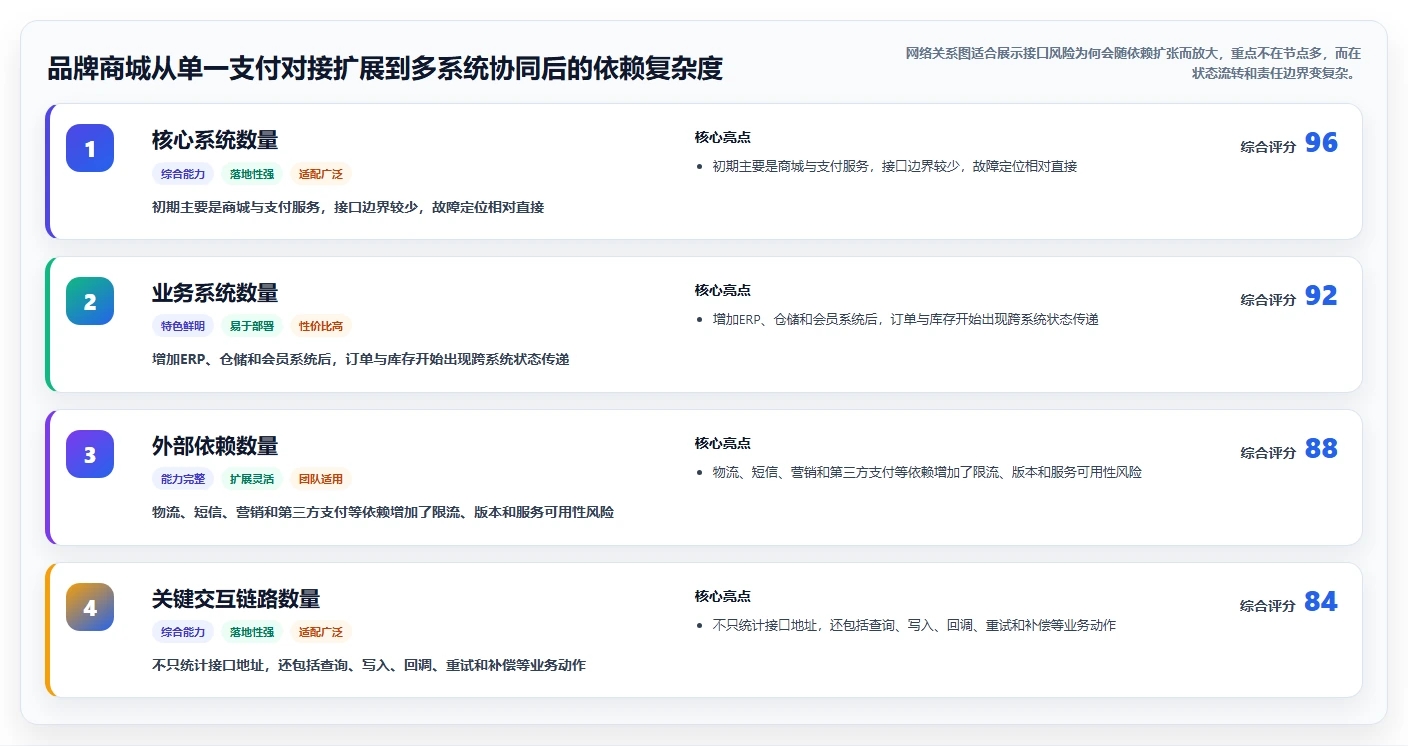Screen dimensions: 1408x746
Task: Select the bullet point about ERP、仓储和会员系统
Action: click(906, 319)
